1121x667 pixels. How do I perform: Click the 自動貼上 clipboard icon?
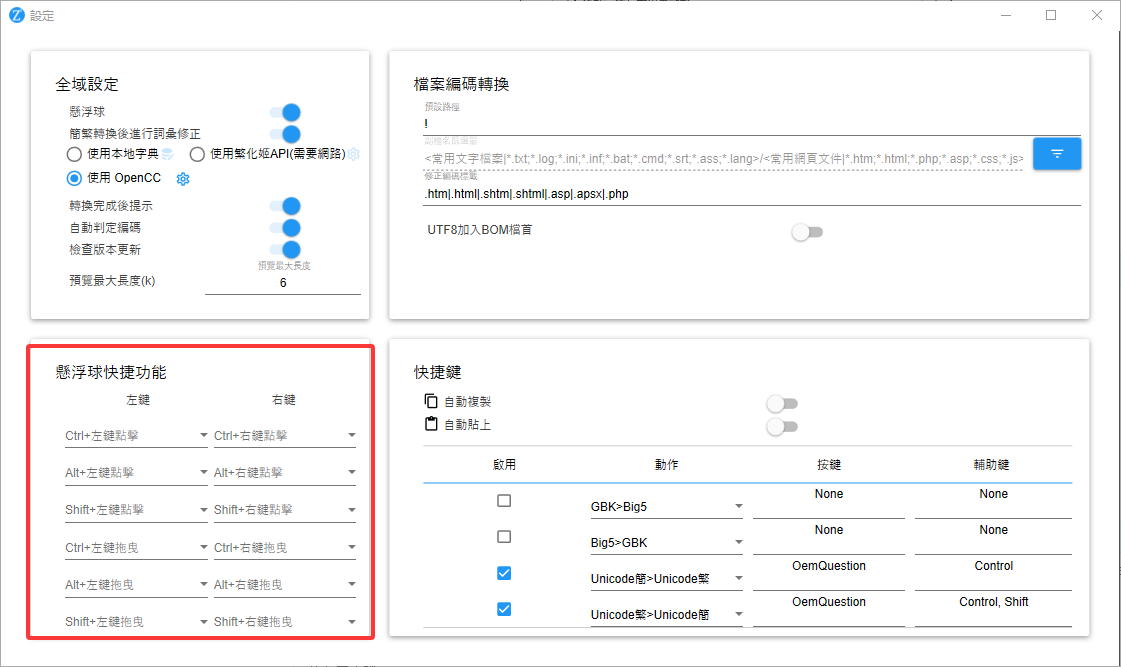coord(431,424)
